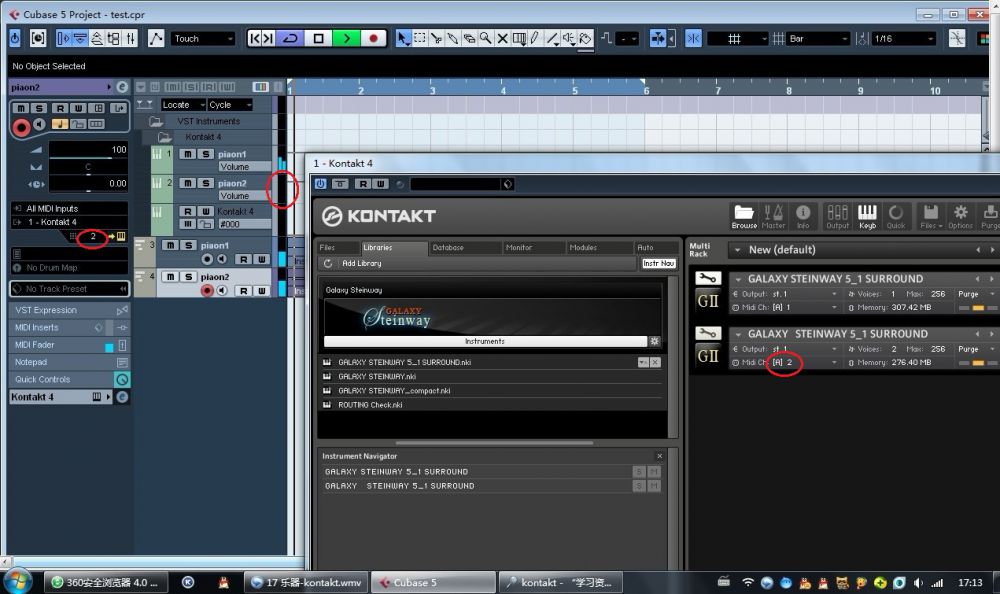1000x594 pixels.
Task: Toggle Kontakt on-screen Keyb keyboard
Action: coord(867,215)
